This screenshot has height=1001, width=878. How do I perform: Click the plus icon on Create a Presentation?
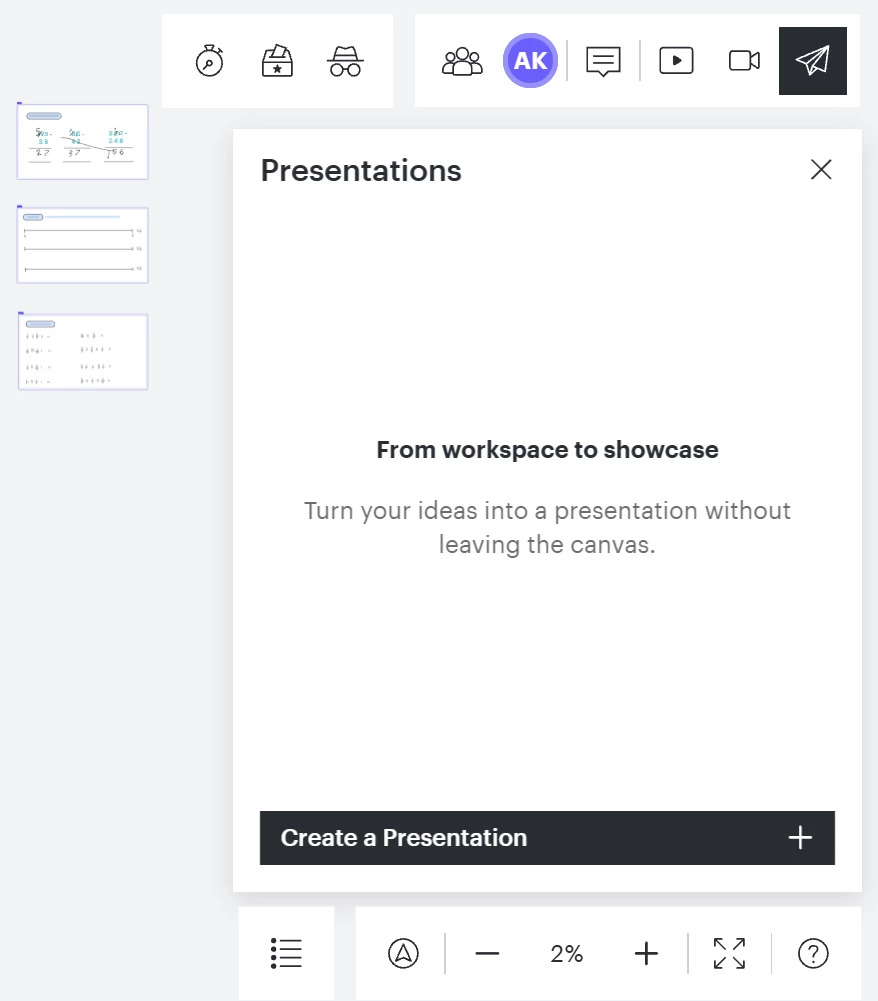(x=800, y=838)
